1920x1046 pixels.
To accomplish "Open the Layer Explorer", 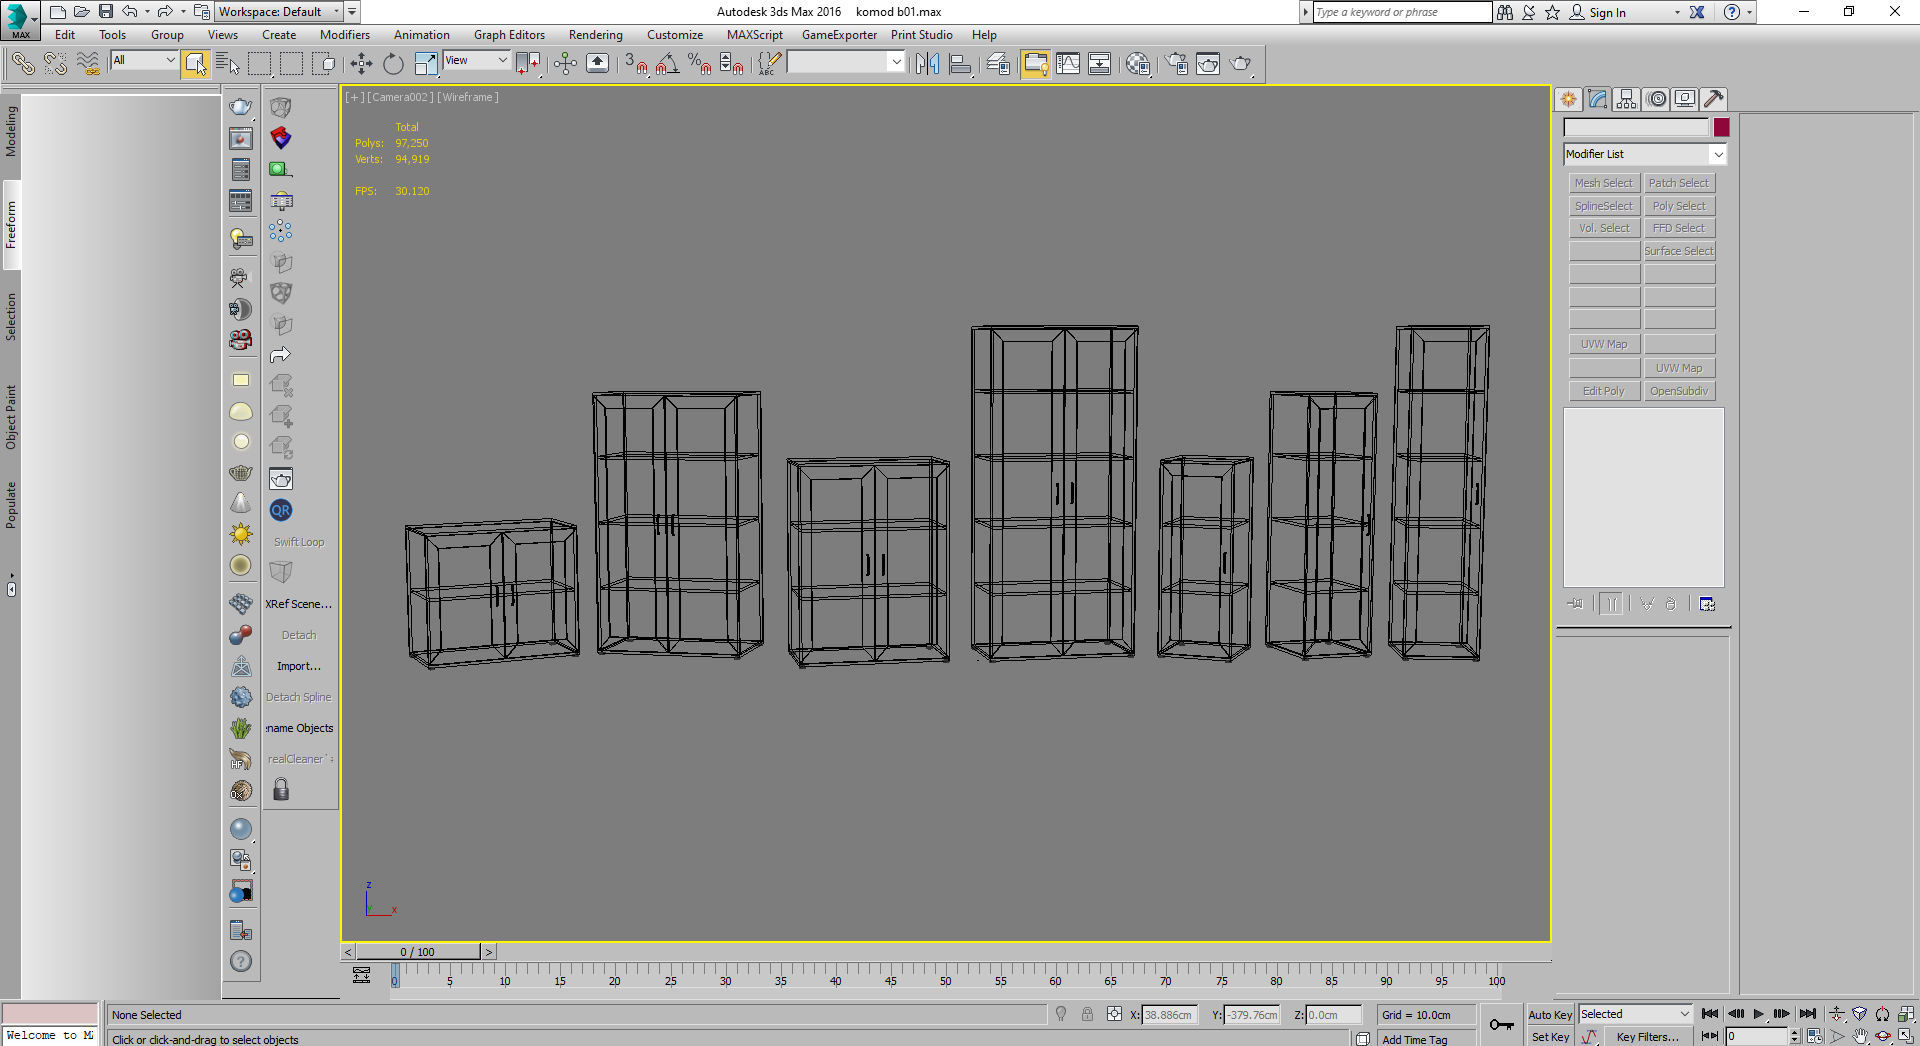I will [998, 64].
